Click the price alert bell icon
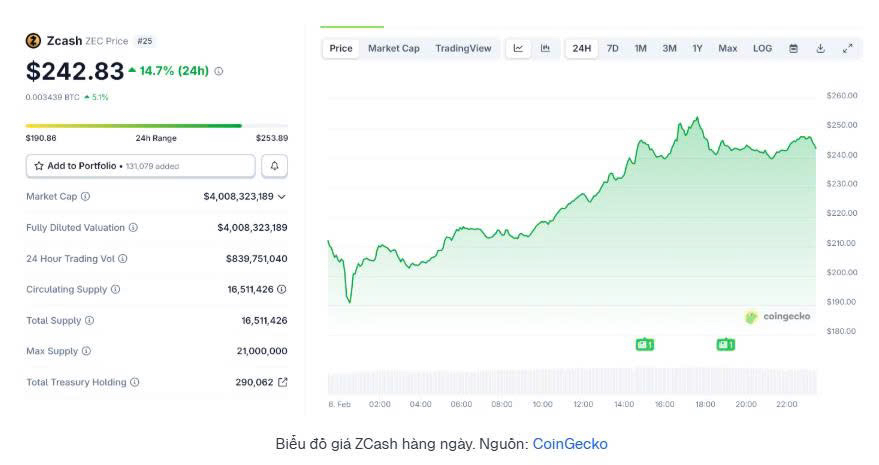Viewport: 879px width, 465px height. [274, 166]
